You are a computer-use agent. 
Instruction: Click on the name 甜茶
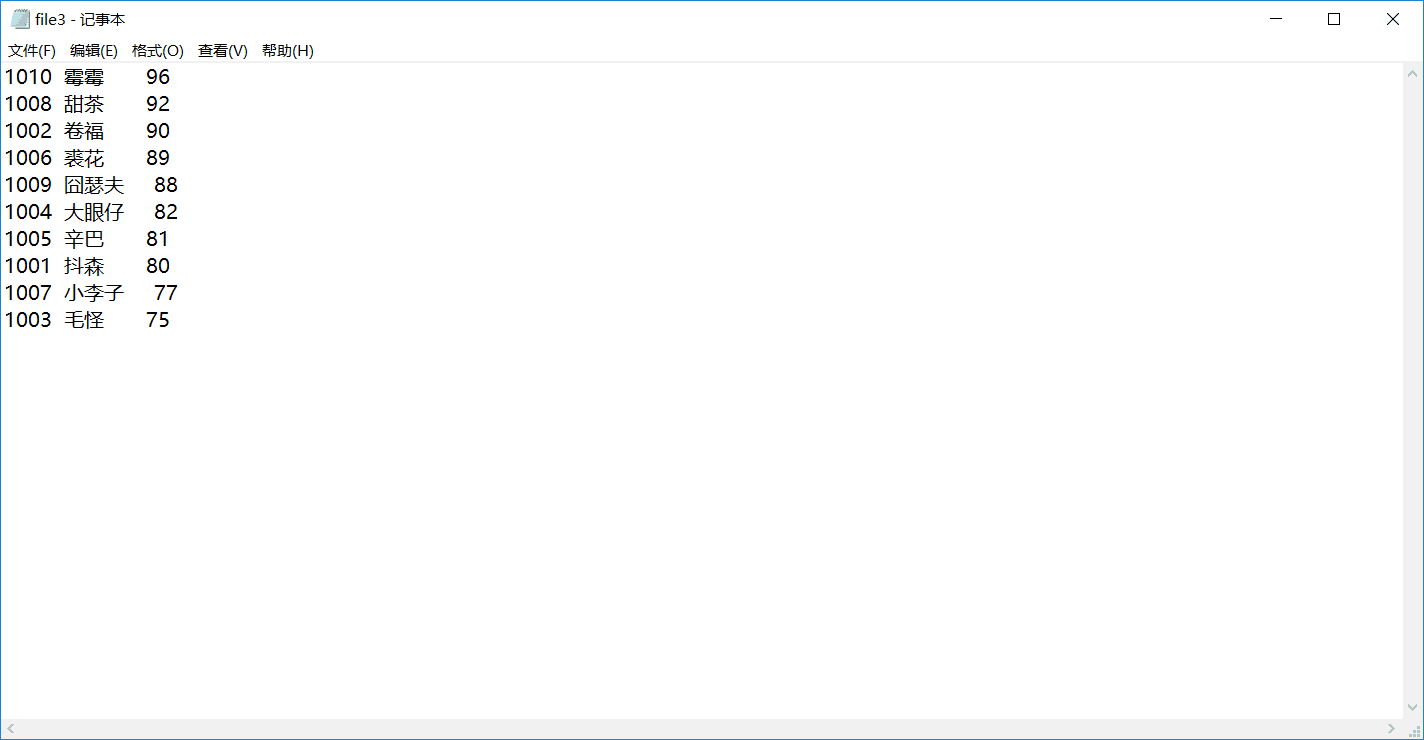click(x=84, y=104)
